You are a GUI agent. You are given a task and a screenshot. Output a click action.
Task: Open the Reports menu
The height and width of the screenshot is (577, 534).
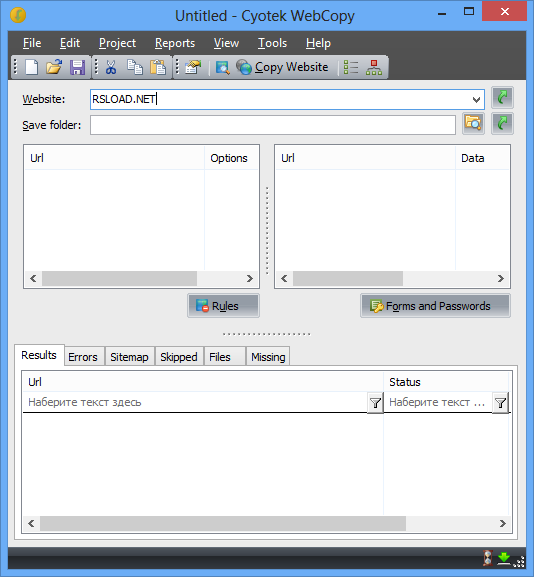click(175, 43)
